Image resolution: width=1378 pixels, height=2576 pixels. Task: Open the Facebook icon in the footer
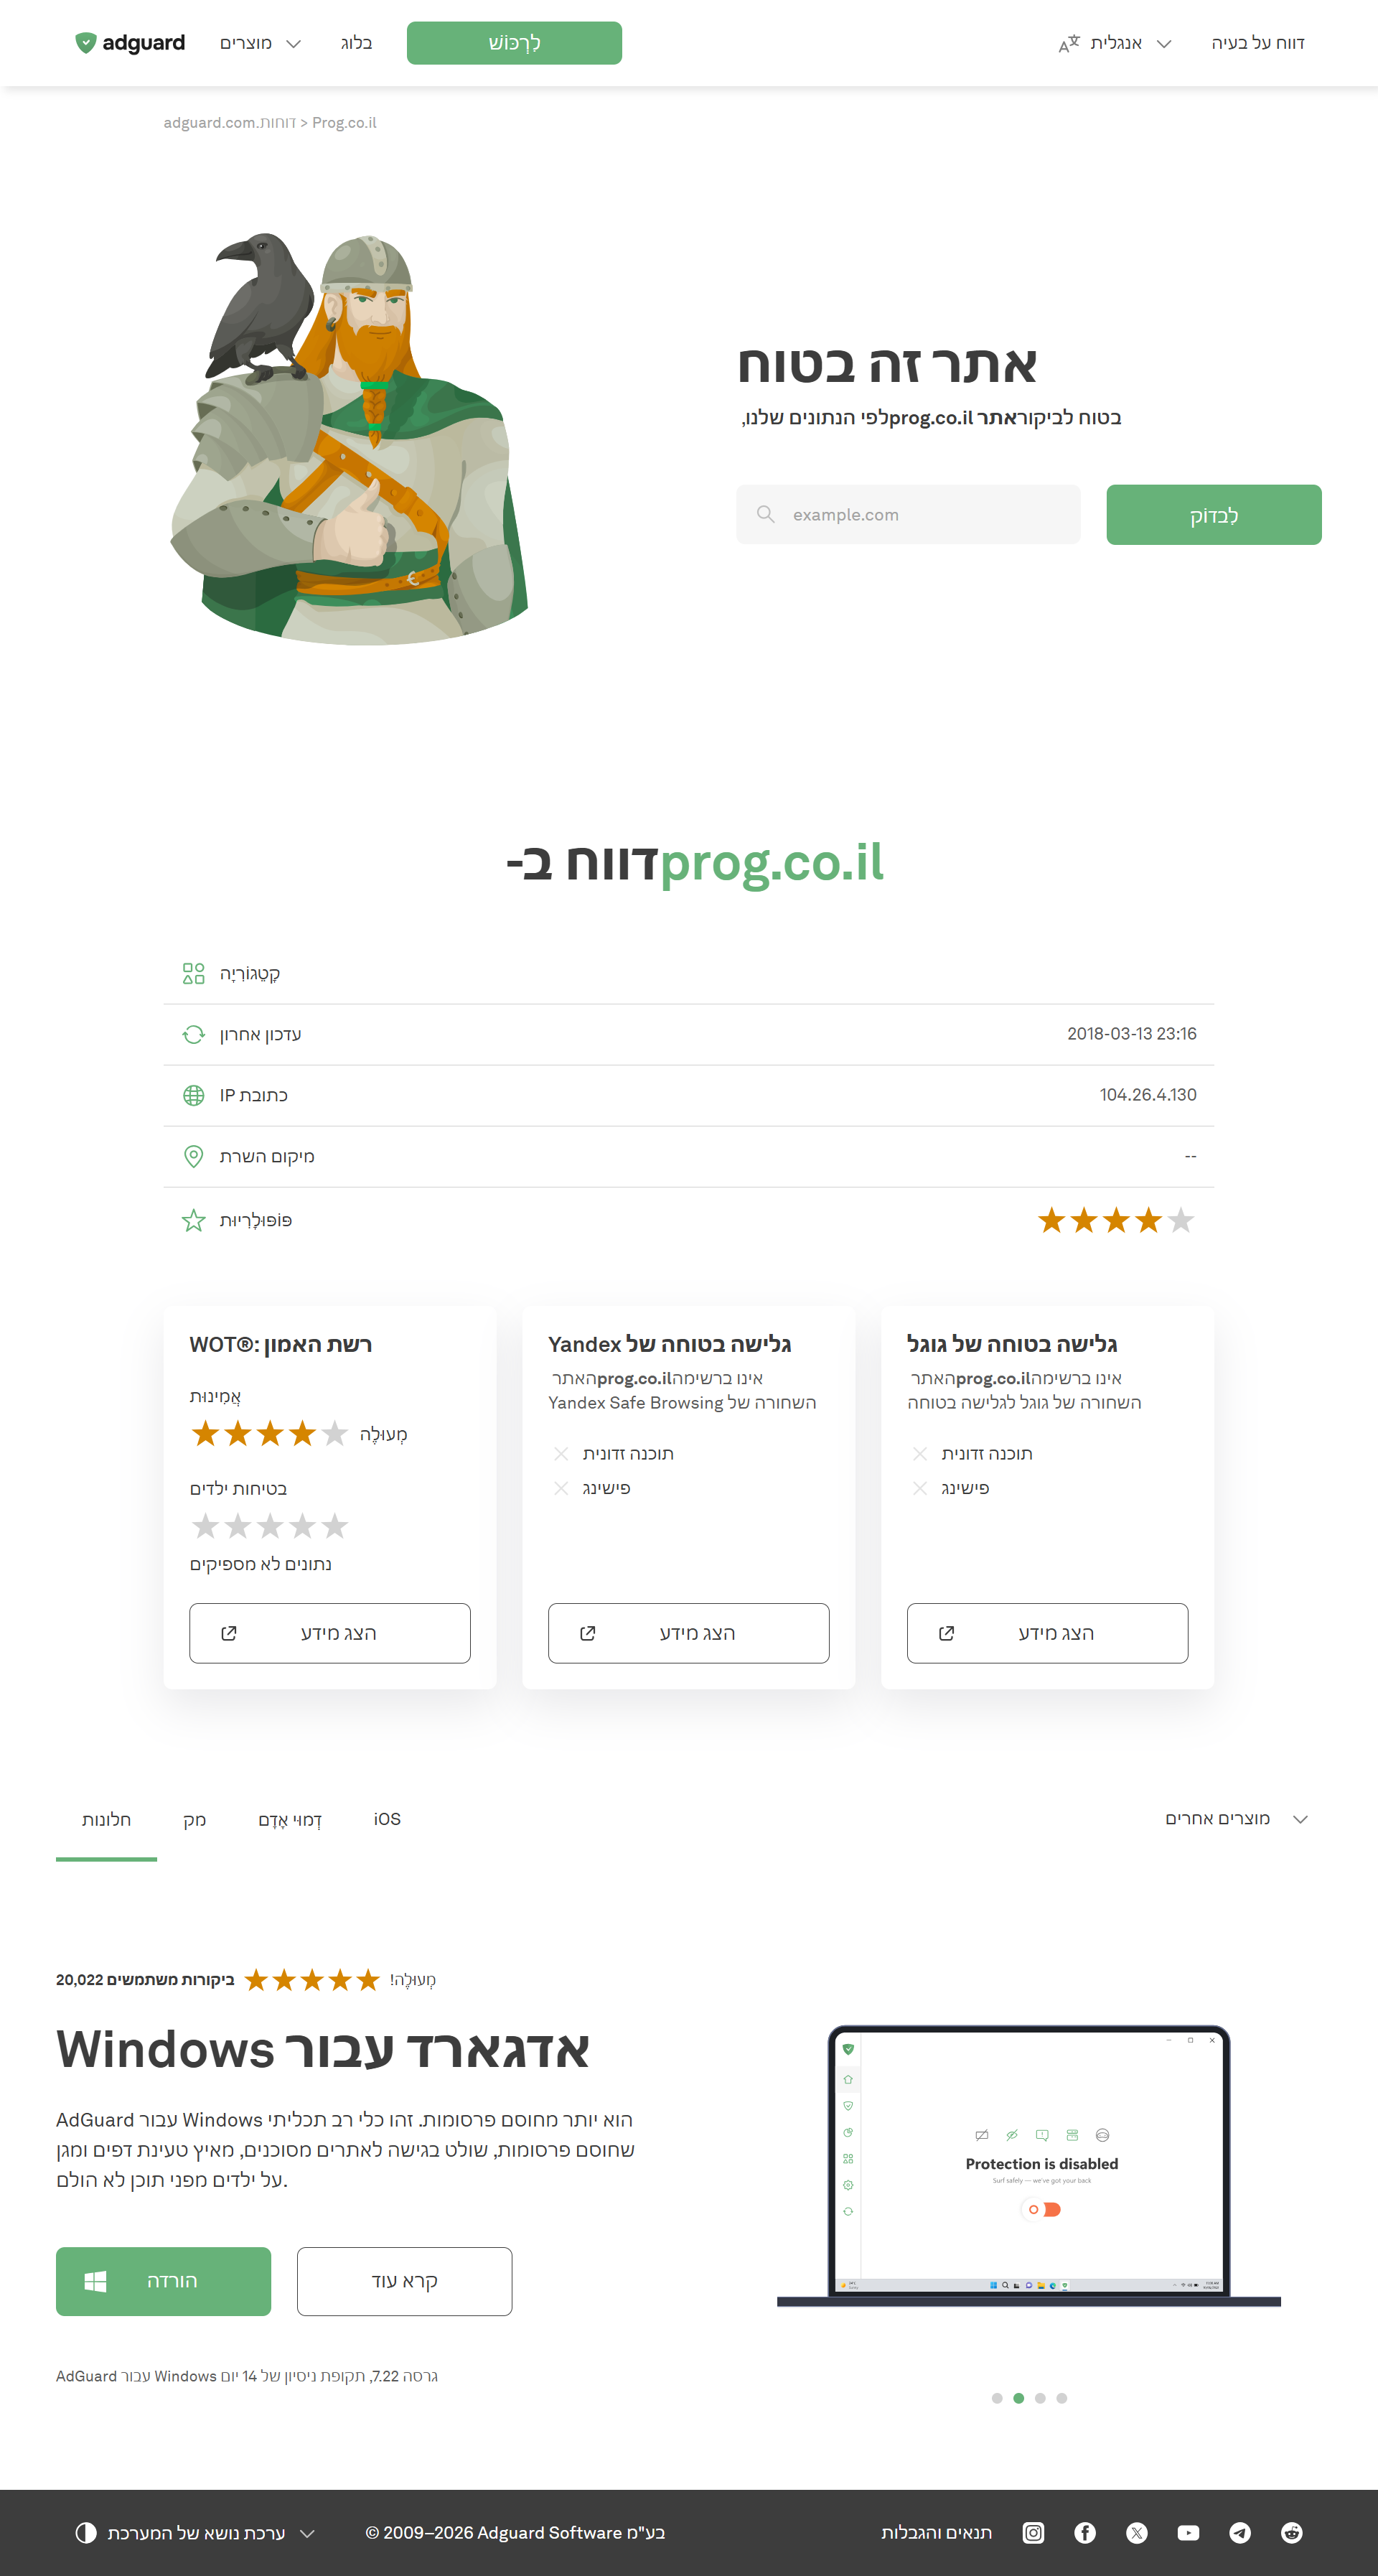(x=1085, y=2532)
